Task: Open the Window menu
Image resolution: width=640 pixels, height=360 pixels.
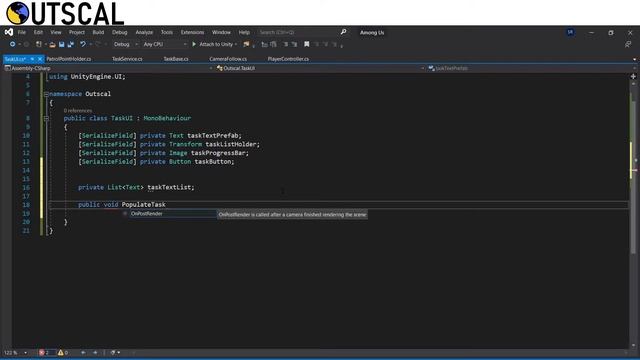Action: [221, 32]
